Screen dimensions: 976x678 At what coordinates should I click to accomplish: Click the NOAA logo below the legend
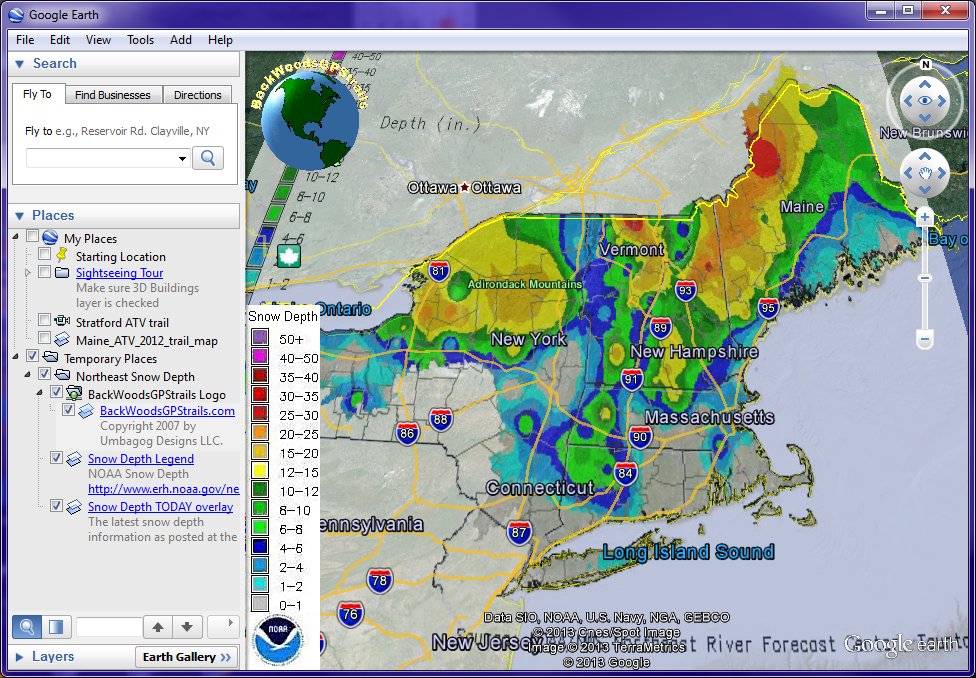tap(278, 640)
